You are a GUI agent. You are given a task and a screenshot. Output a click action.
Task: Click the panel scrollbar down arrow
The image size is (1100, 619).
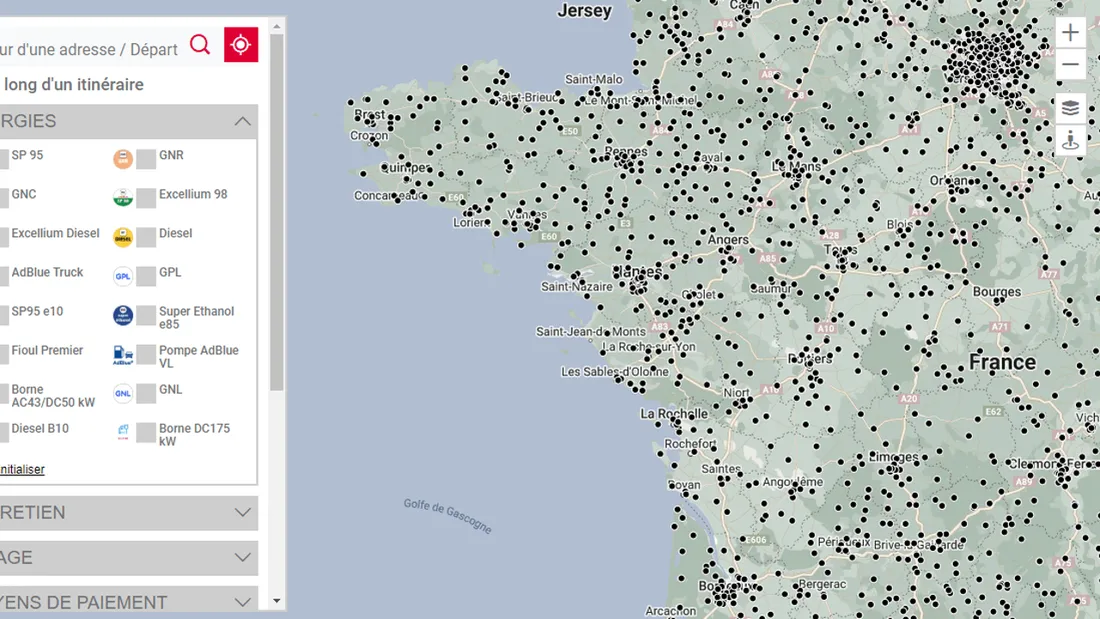[277, 602]
